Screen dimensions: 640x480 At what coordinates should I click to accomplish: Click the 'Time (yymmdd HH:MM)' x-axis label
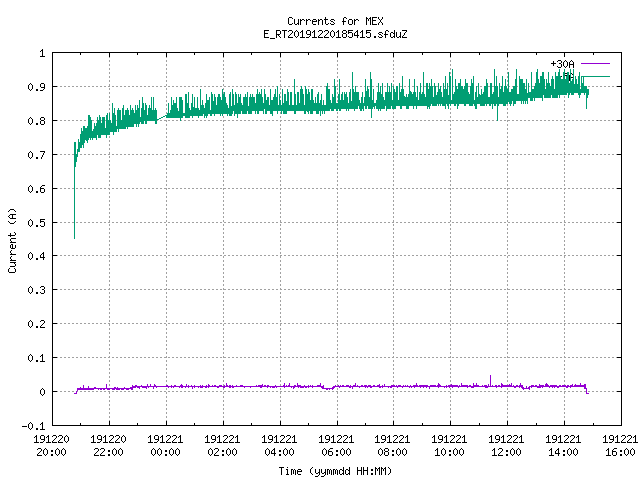click(x=335, y=471)
